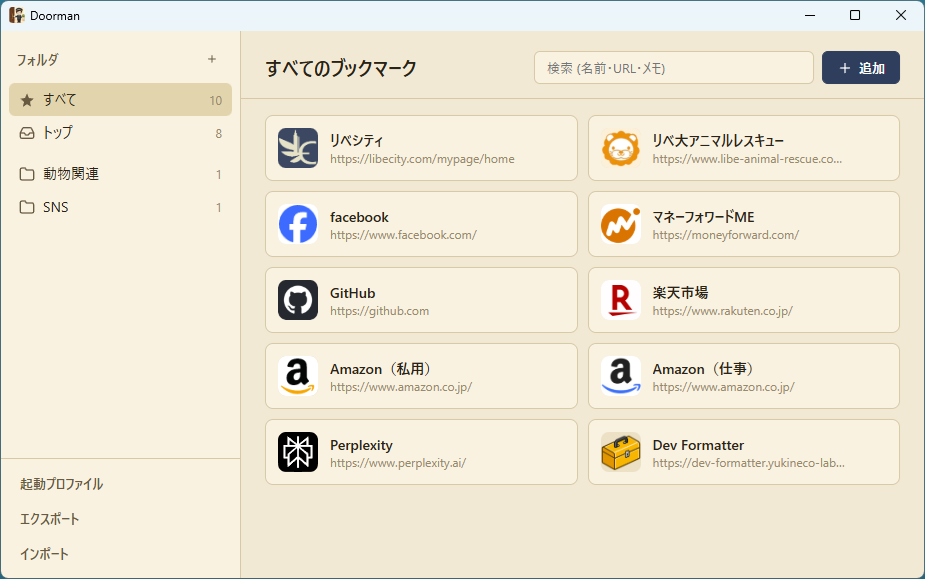Select the トップ folder in sidebar
925x579 pixels.
(120, 133)
